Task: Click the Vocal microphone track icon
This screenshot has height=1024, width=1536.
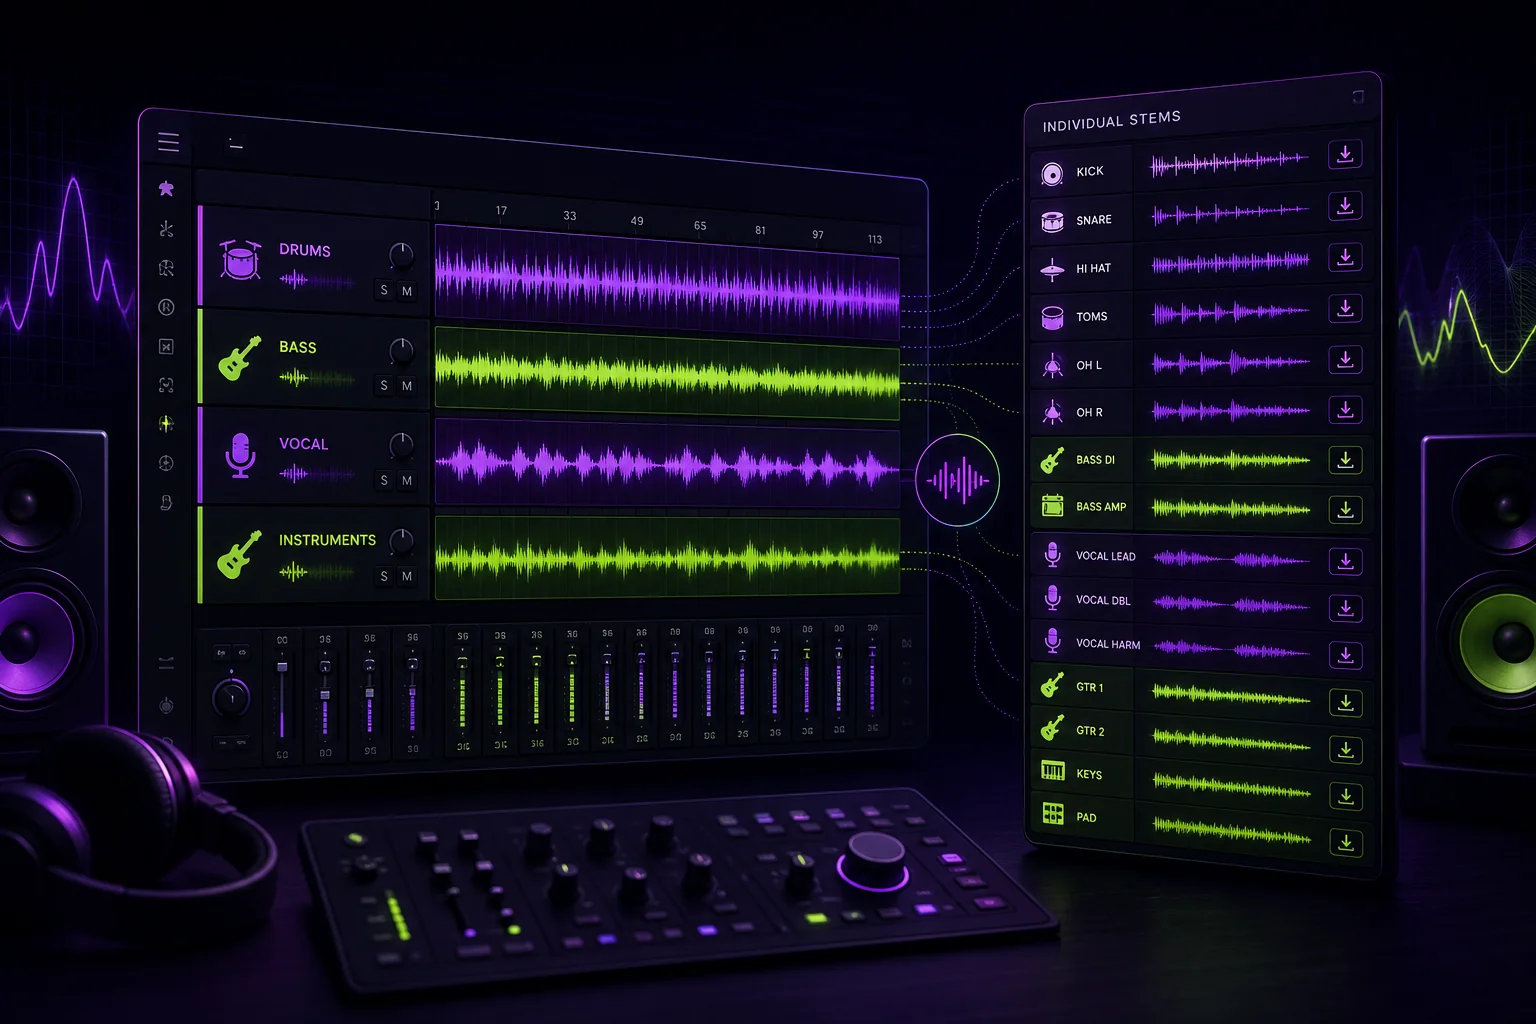Action: 240,455
